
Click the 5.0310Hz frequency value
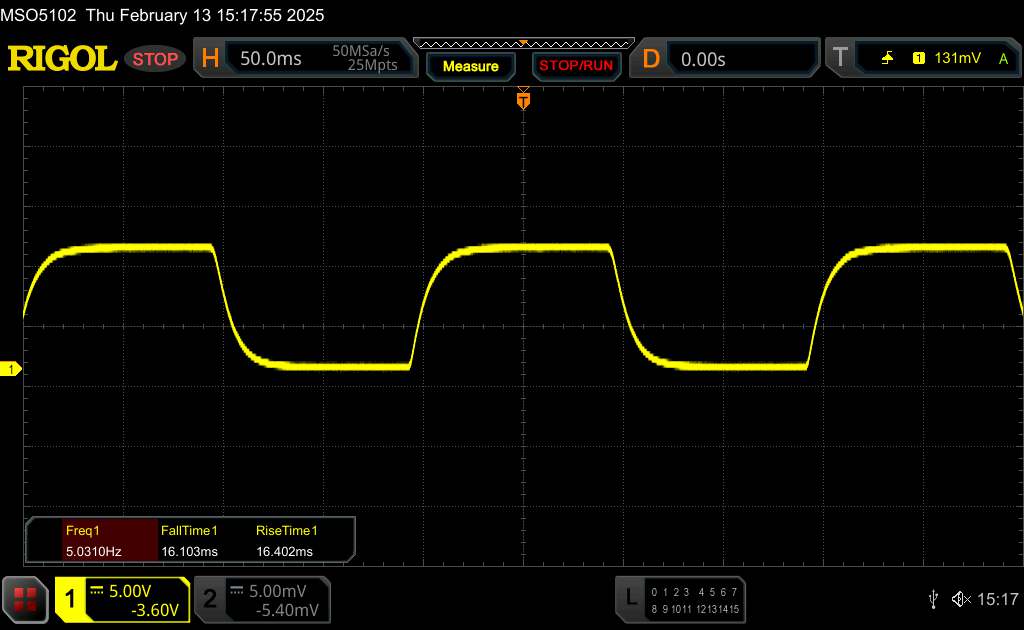coord(93,552)
